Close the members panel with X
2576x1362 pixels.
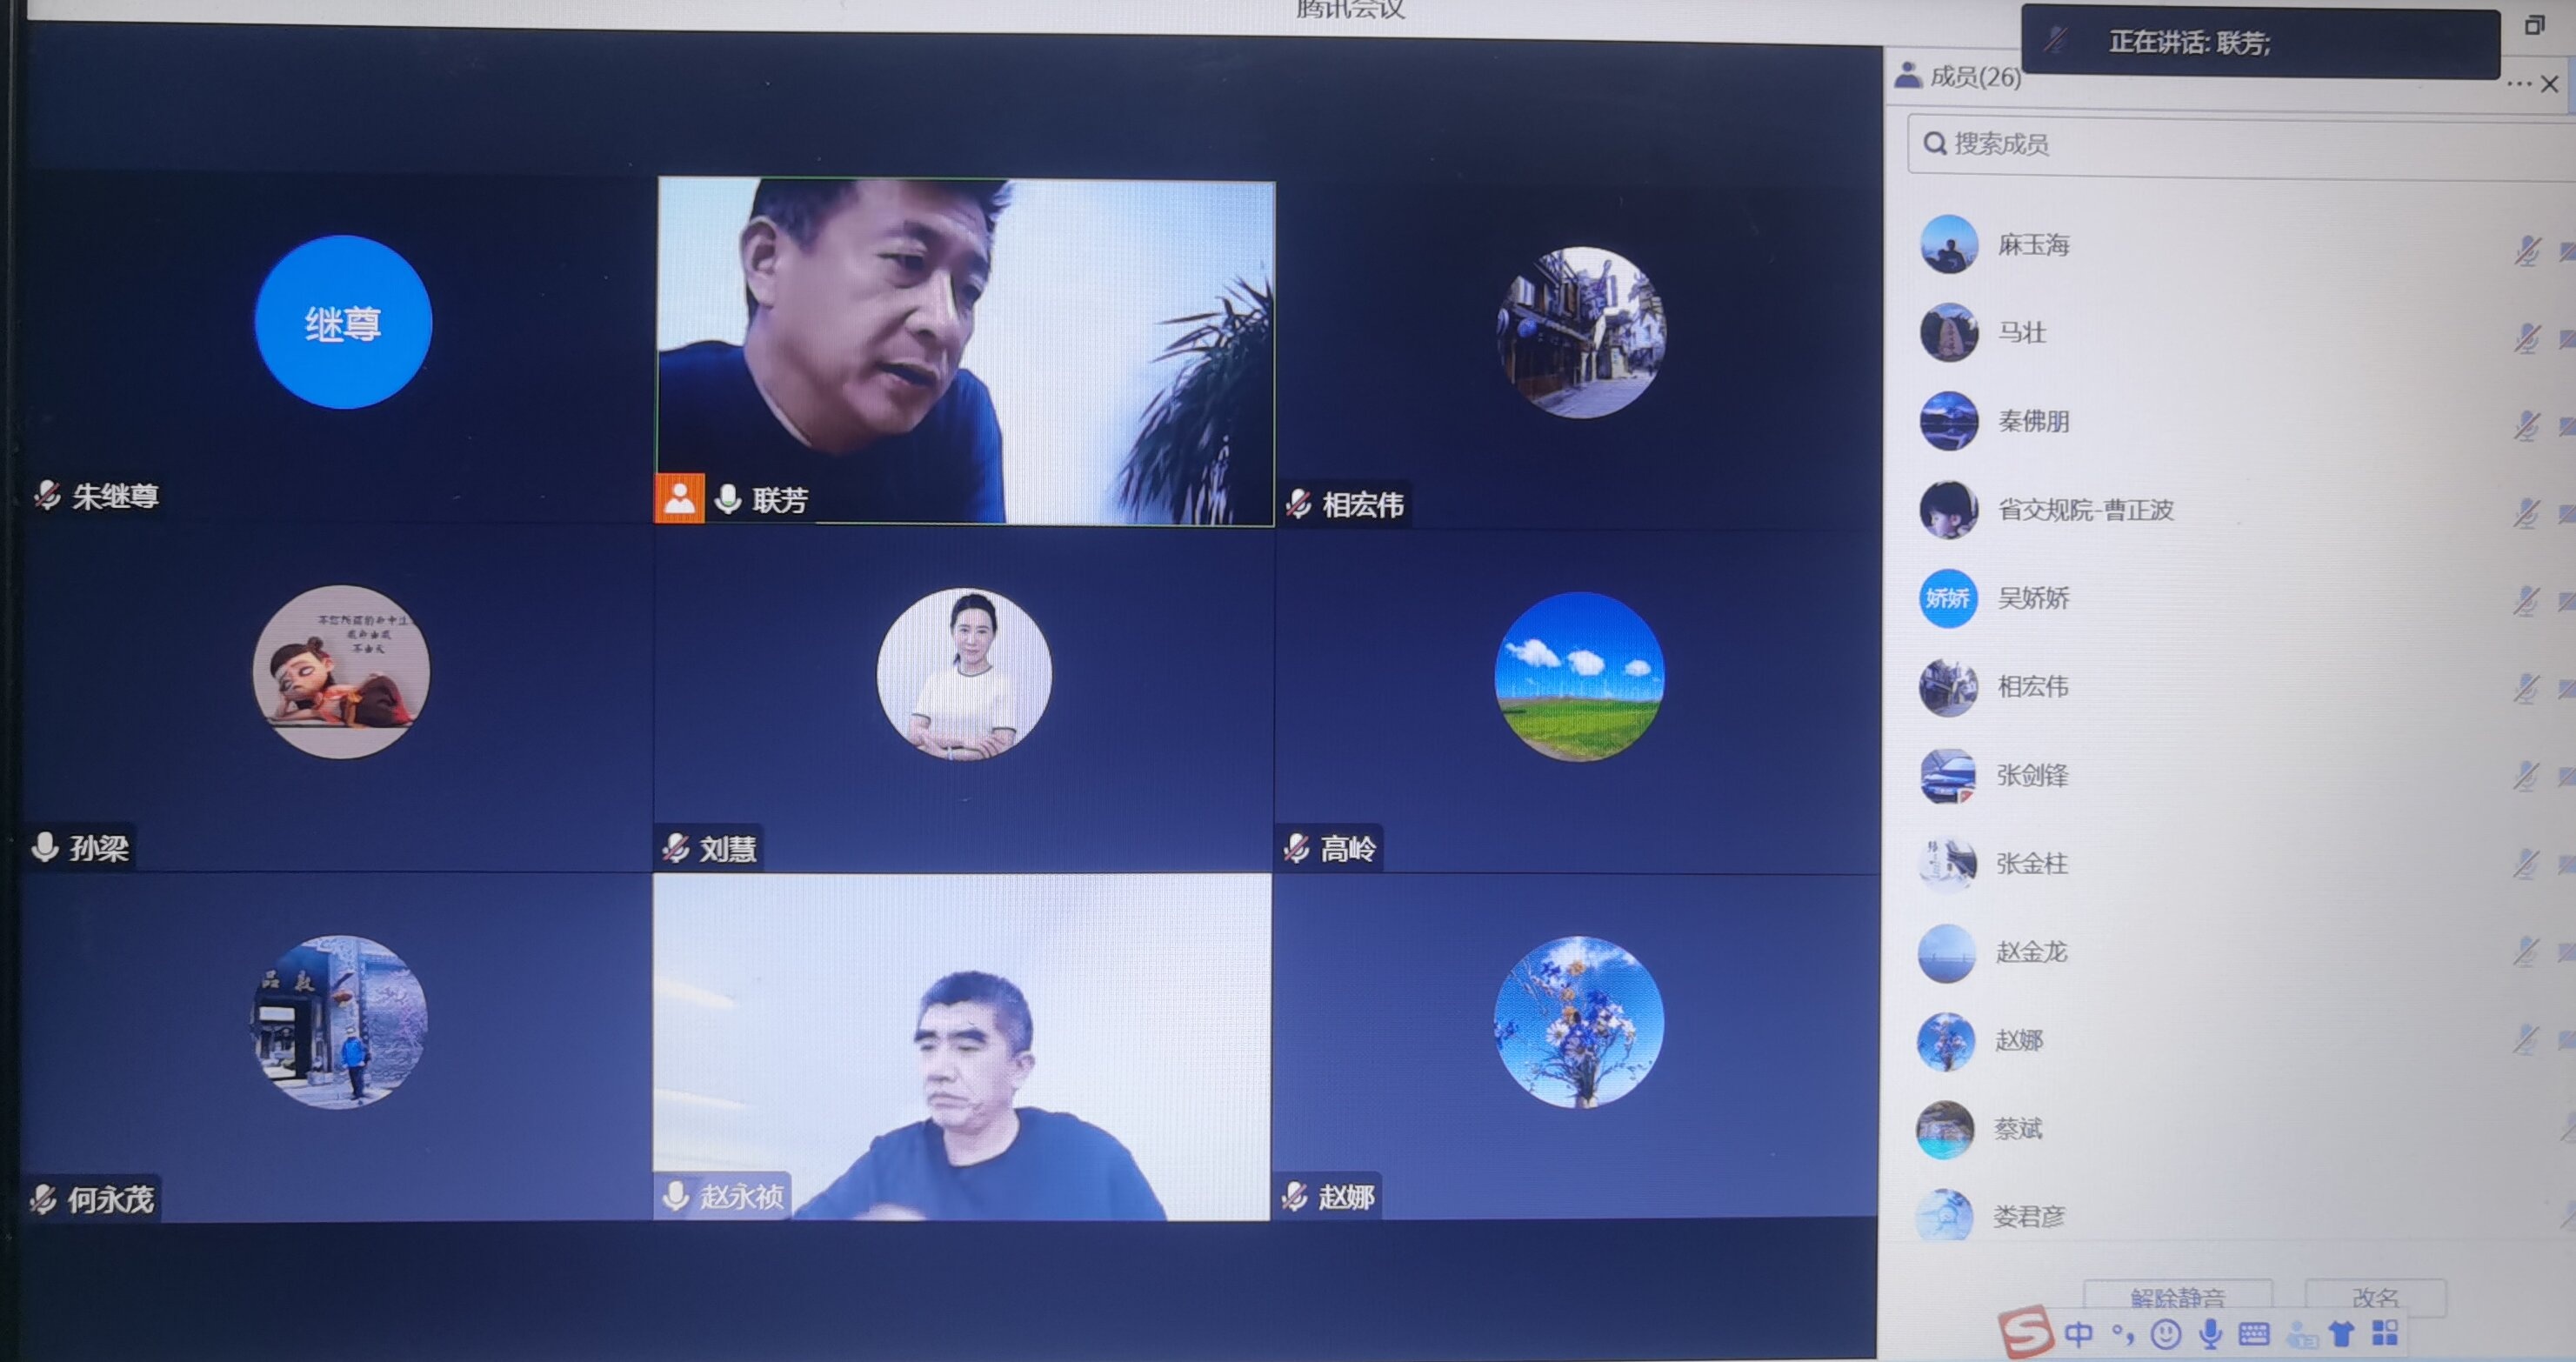point(2550,84)
